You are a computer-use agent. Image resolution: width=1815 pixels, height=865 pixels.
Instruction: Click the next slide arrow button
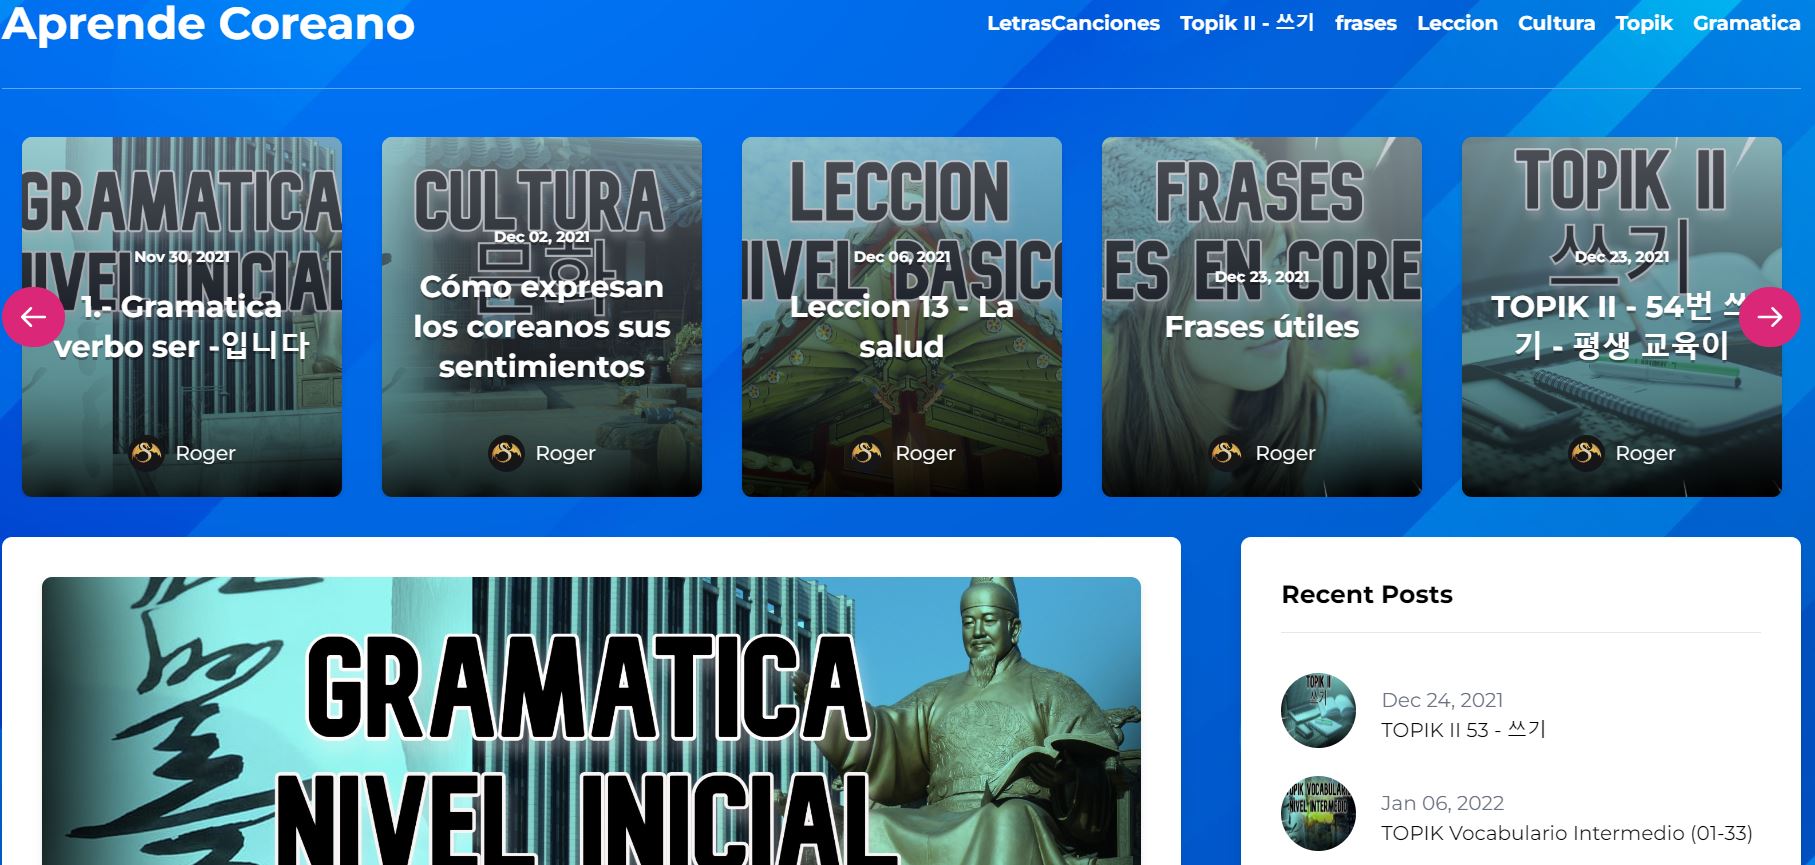coord(1770,317)
